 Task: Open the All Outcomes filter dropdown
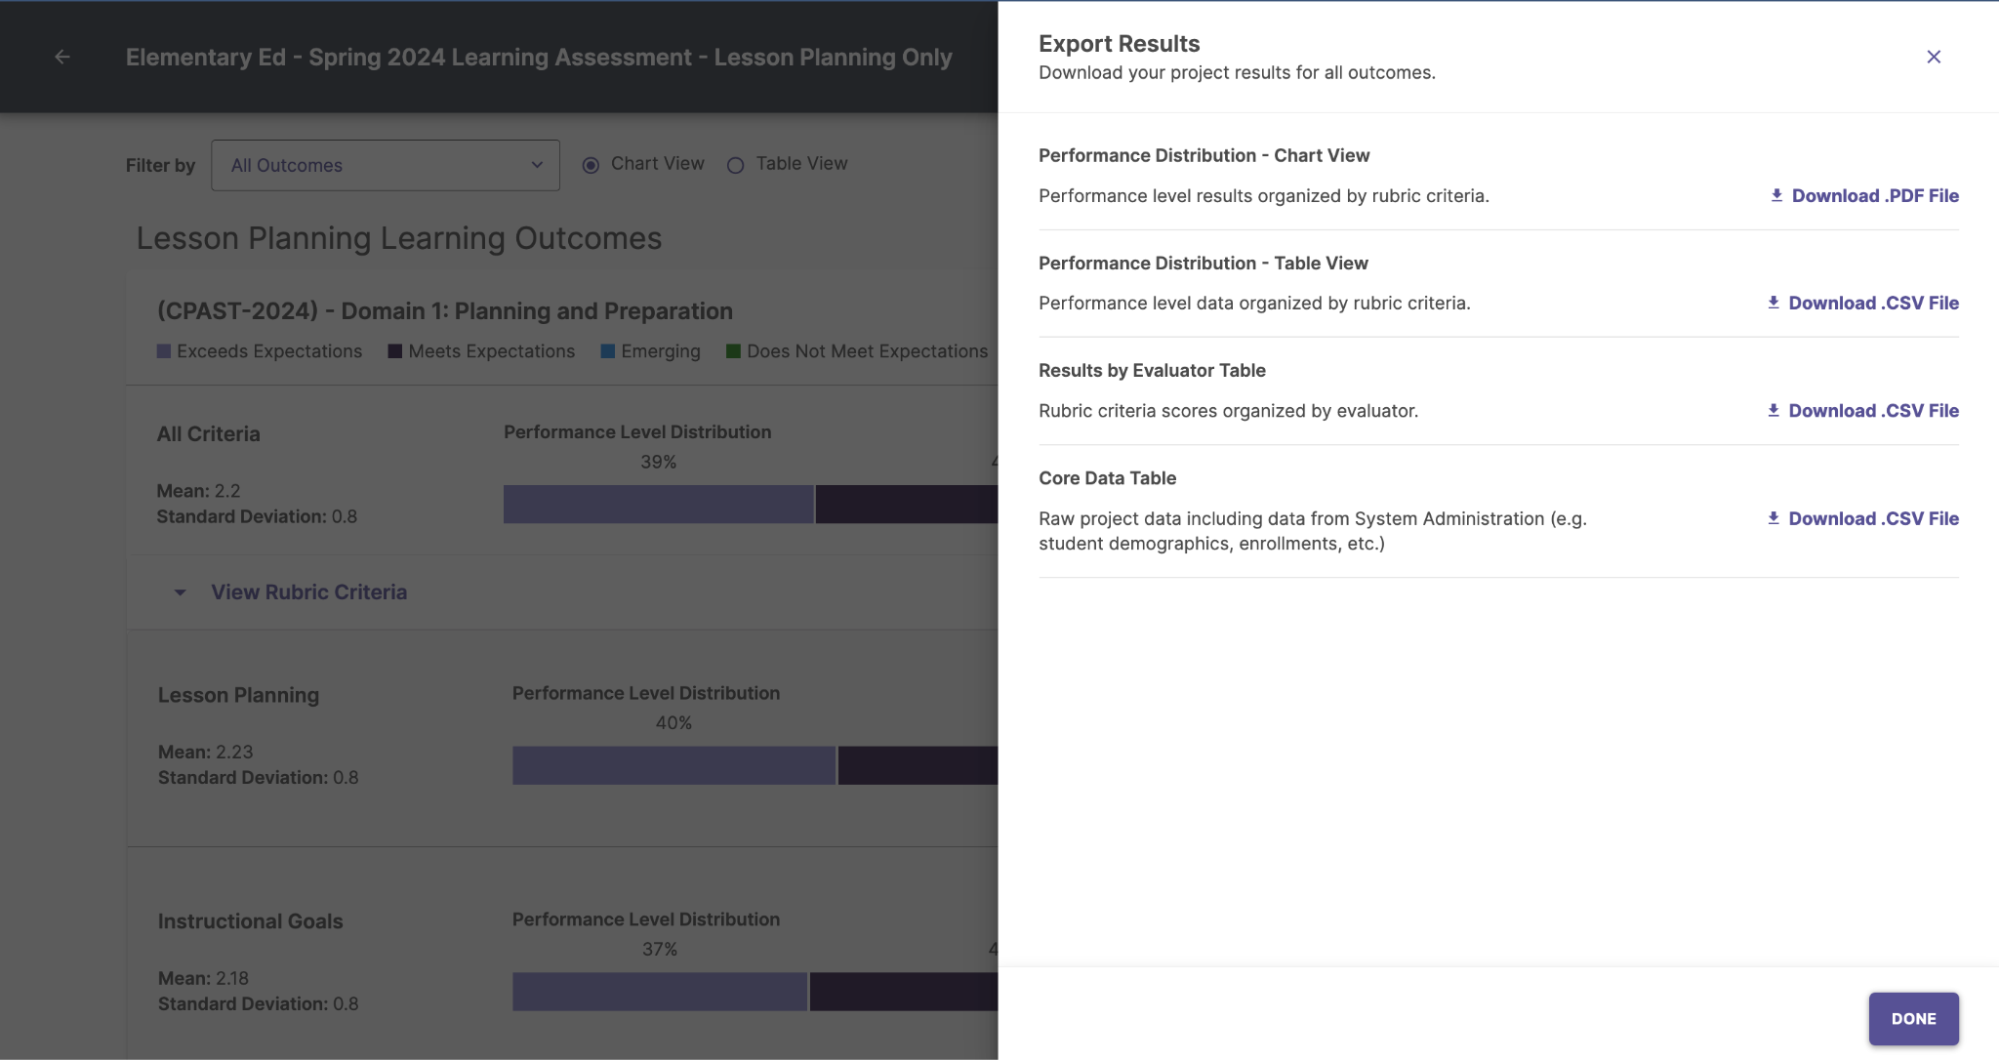coord(385,164)
